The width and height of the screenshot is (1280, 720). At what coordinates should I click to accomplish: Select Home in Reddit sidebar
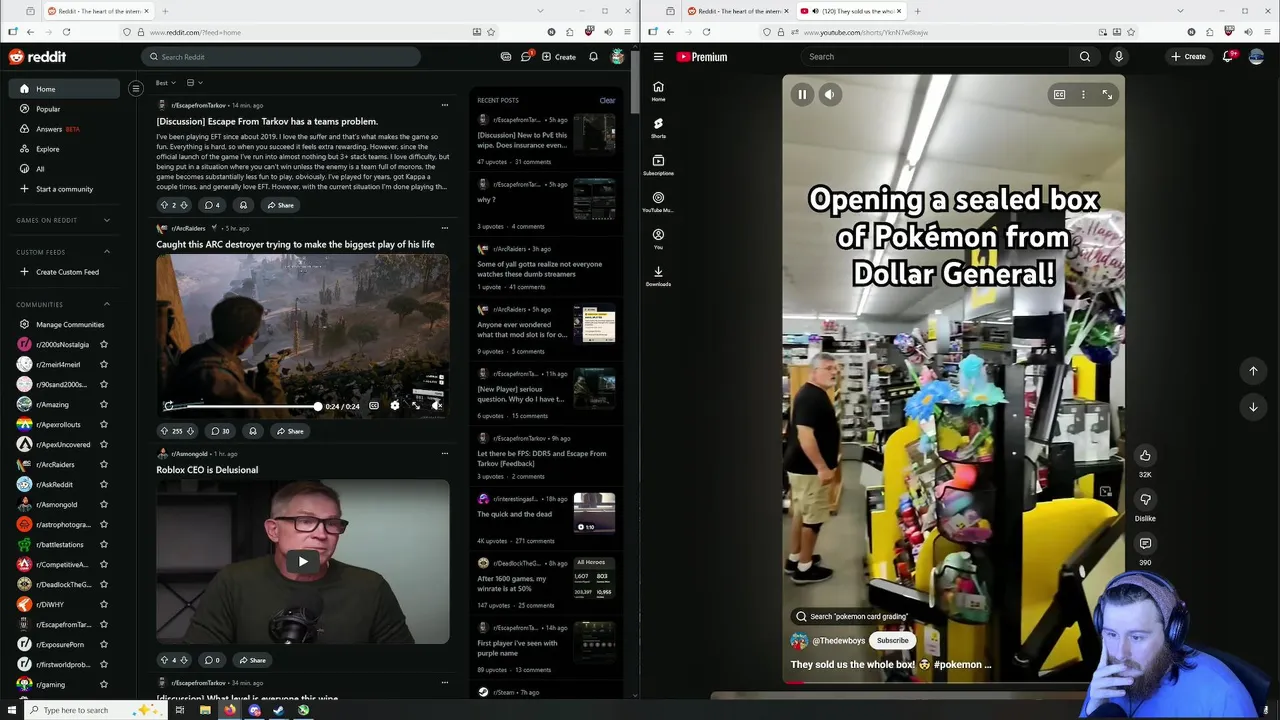click(x=65, y=89)
